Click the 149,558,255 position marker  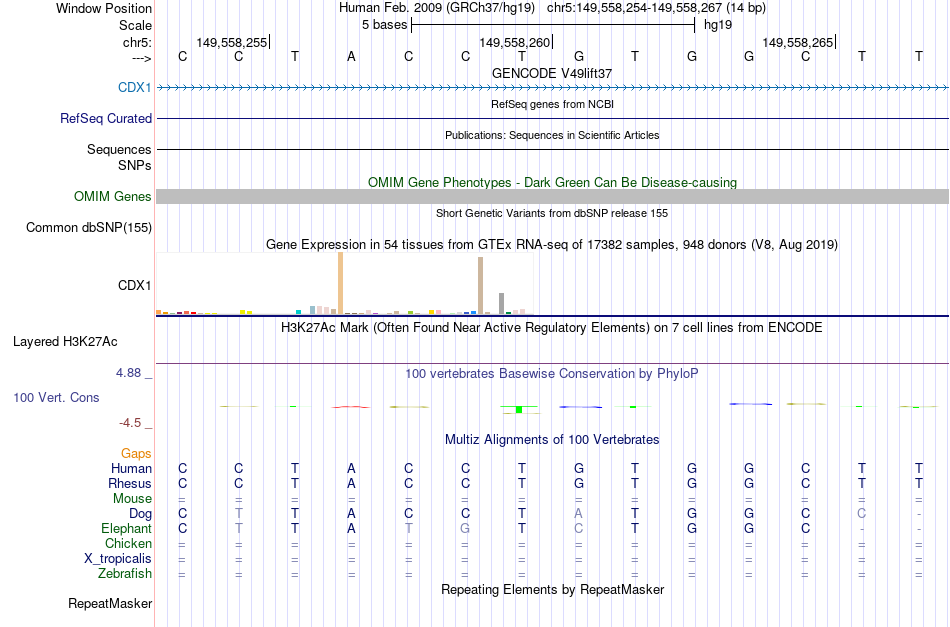pyautogui.click(x=233, y=42)
